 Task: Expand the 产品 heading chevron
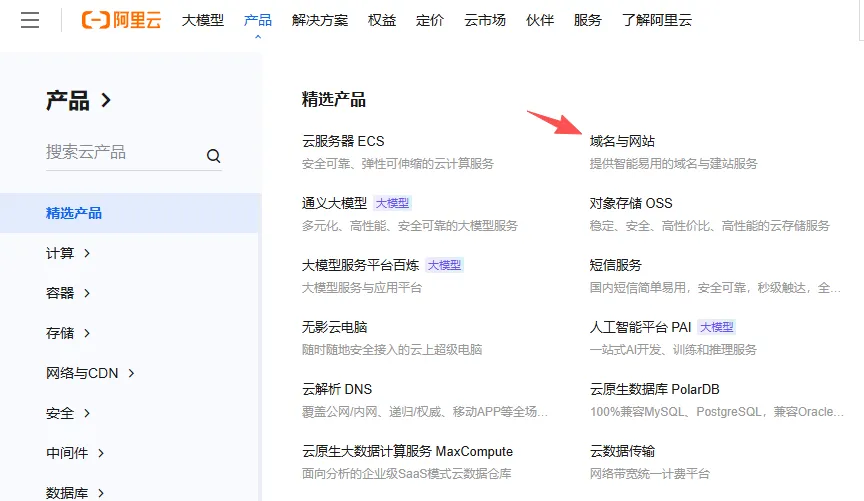click(106, 100)
